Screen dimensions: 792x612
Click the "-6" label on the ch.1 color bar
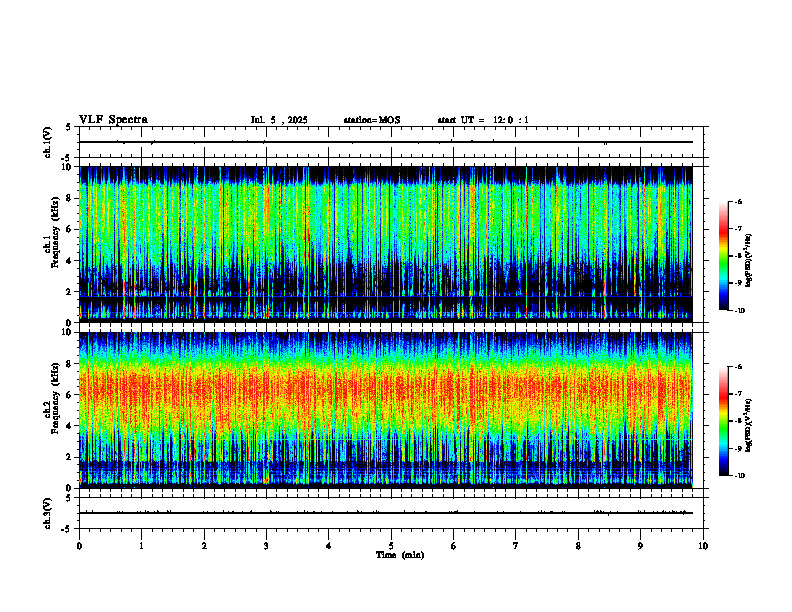pyautogui.click(x=739, y=202)
